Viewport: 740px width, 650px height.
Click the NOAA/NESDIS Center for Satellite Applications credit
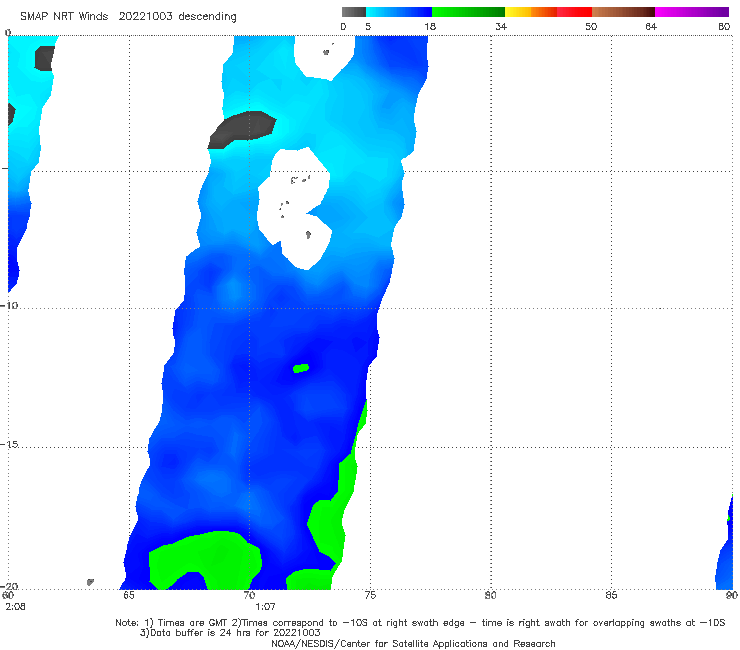click(413, 644)
